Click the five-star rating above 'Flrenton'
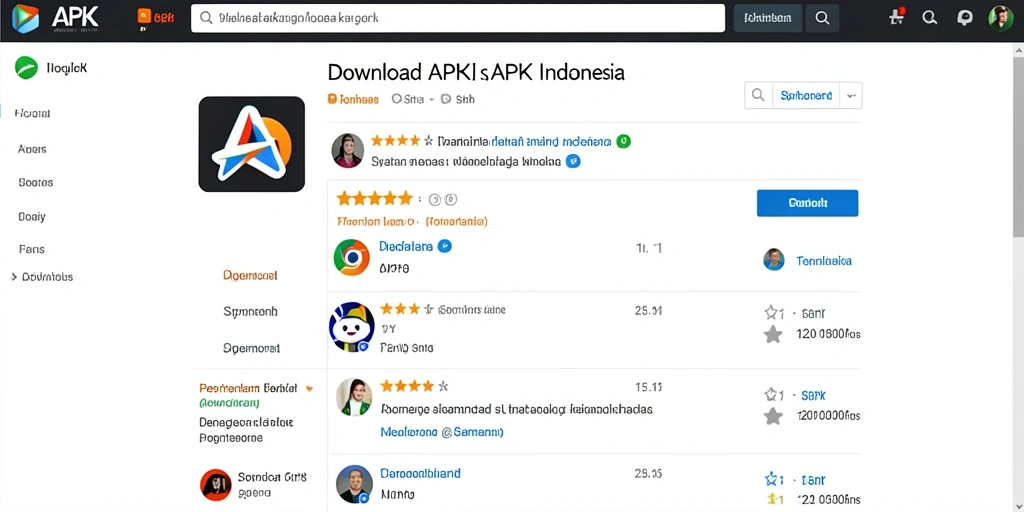This screenshot has width=1024, height=512. tap(374, 199)
